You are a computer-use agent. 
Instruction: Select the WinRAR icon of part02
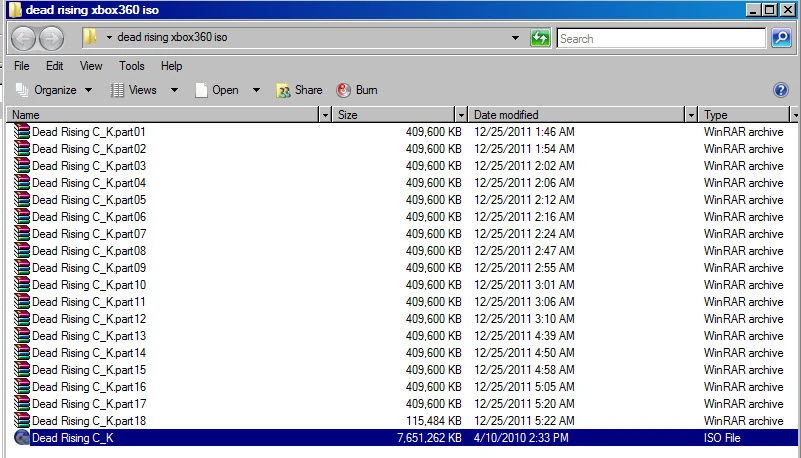point(21,149)
